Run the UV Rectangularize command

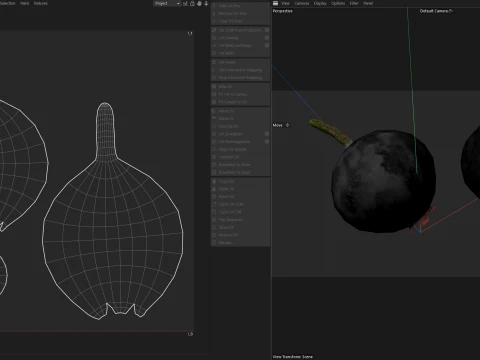click(x=237, y=141)
